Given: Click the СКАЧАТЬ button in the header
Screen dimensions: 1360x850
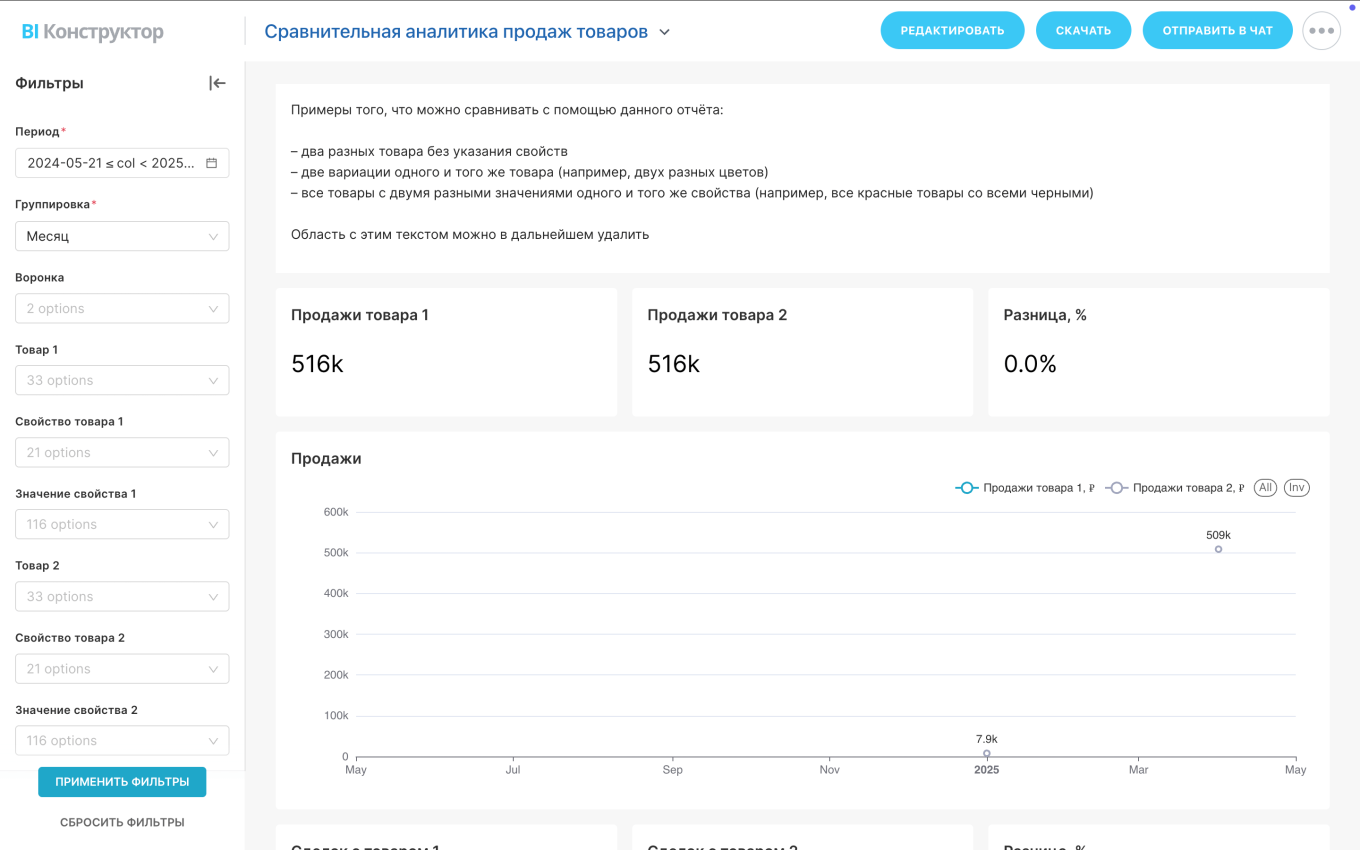Looking at the screenshot, I should [x=1083, y=30].
